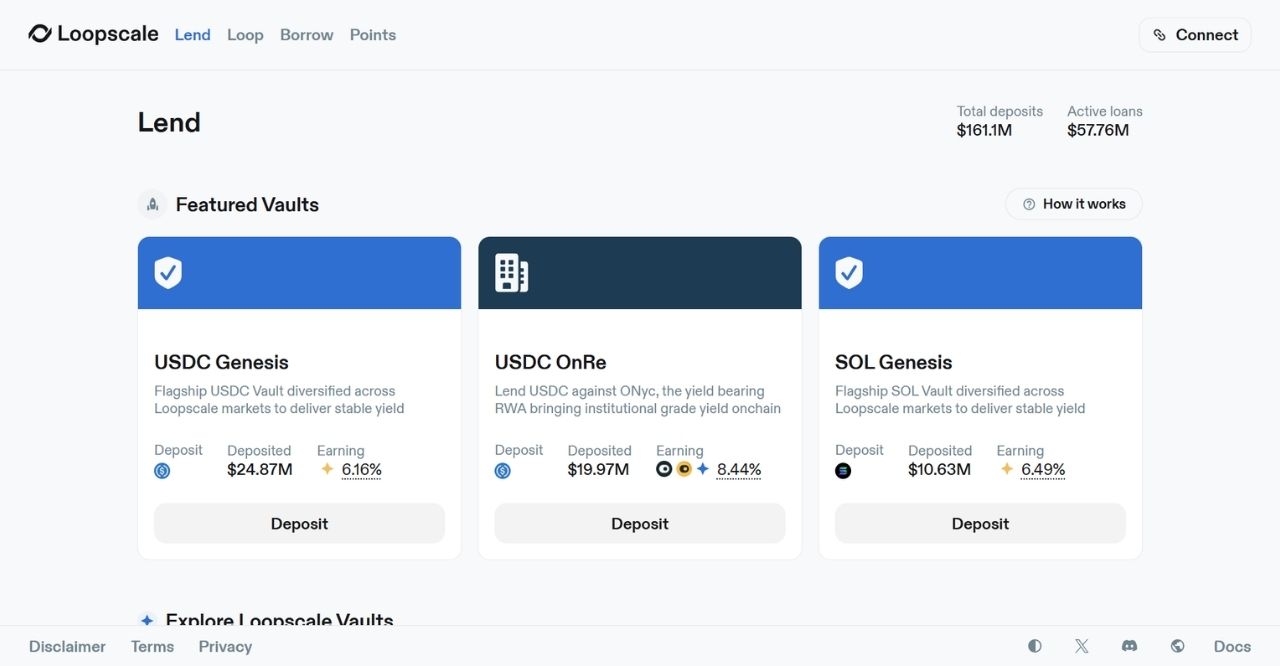Click the Loopscale logo

[93, 34]
